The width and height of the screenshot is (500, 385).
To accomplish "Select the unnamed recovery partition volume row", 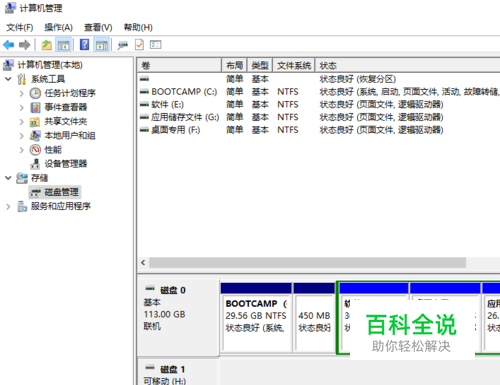I will click(319, 79).
